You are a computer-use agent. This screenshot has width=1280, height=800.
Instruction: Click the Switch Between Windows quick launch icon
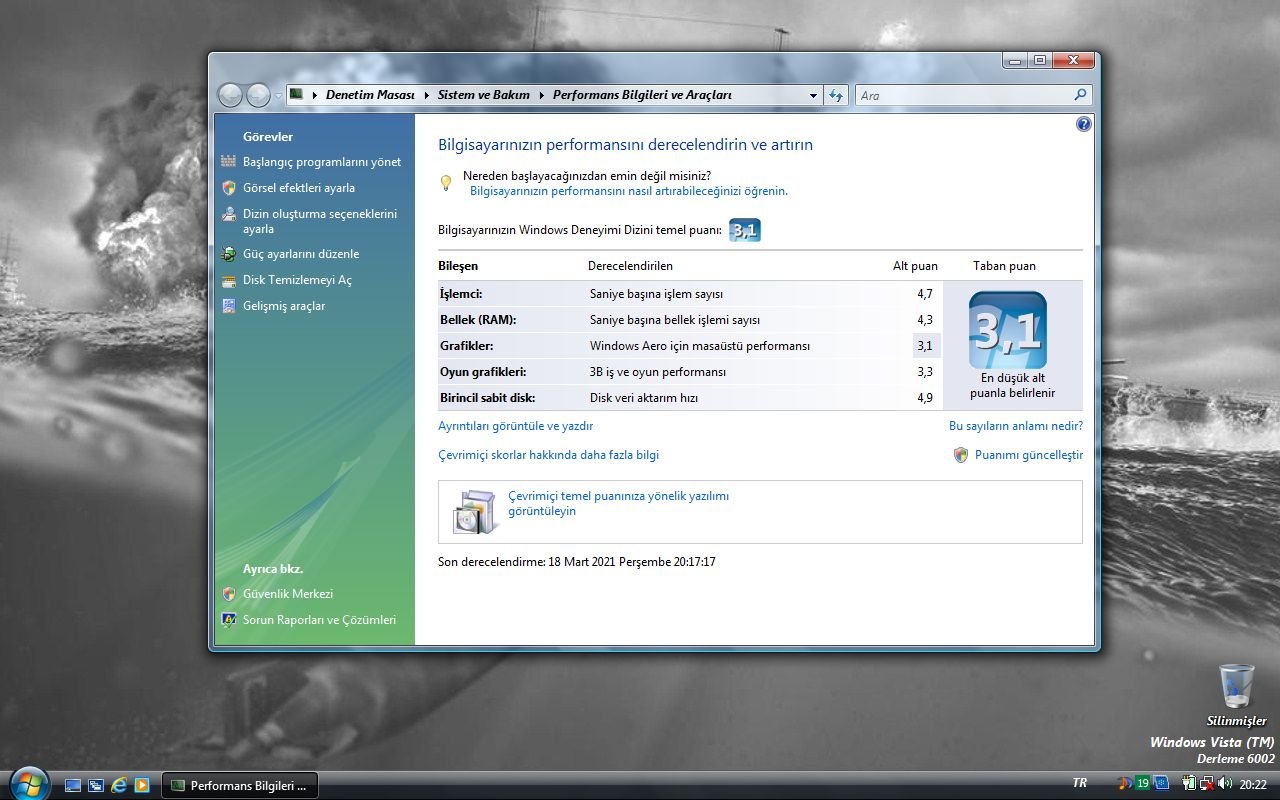tap(96, 785)
